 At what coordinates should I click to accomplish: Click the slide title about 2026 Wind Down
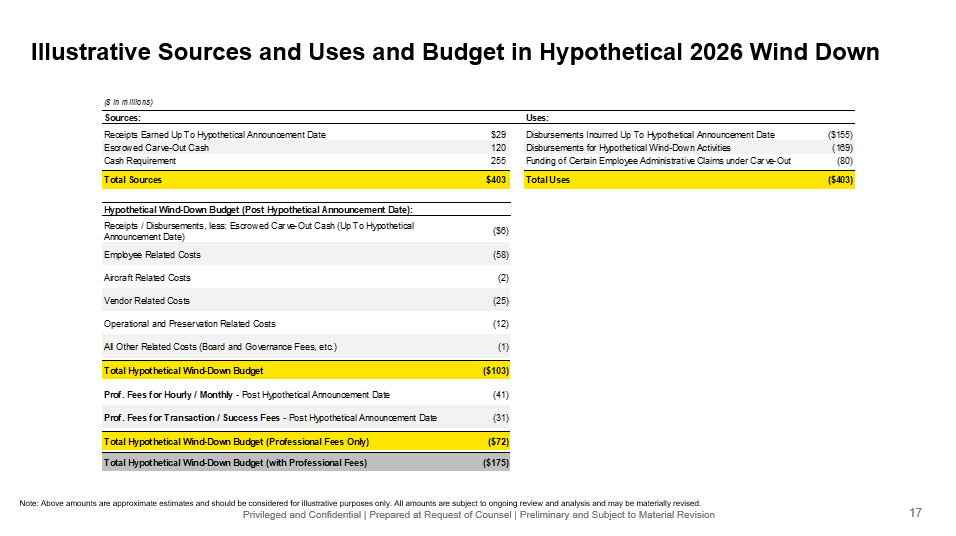(x=455, y=52)
